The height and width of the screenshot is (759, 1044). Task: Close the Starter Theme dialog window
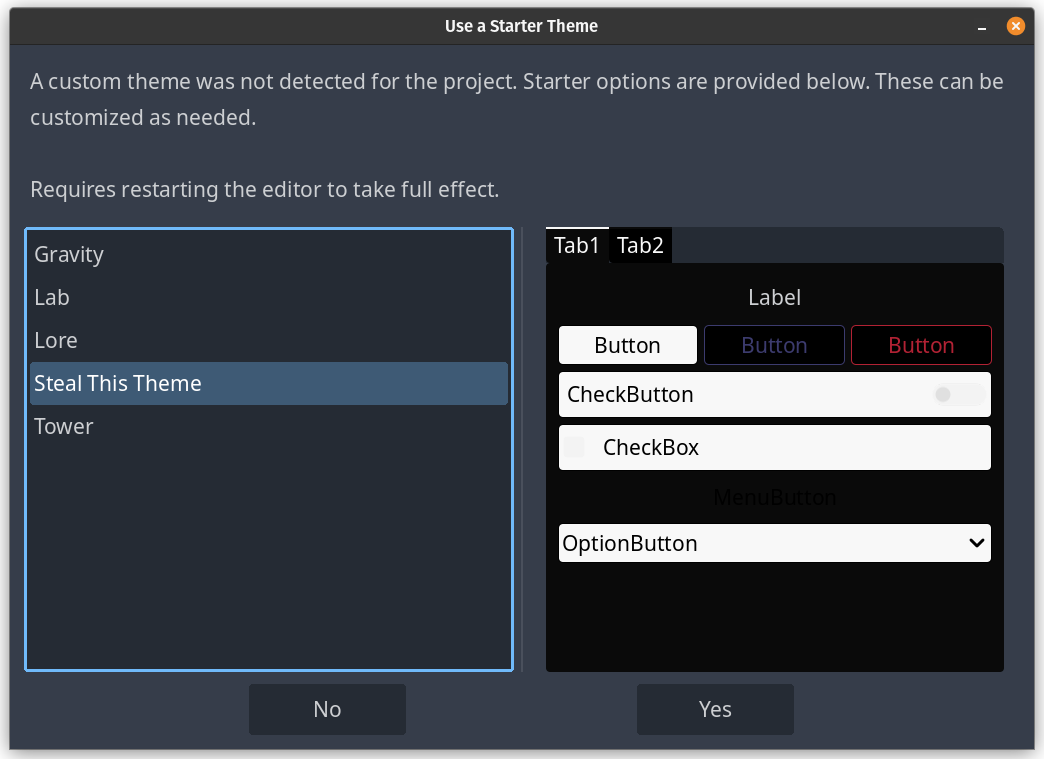pyautogui.click(x=1015, y=26)
